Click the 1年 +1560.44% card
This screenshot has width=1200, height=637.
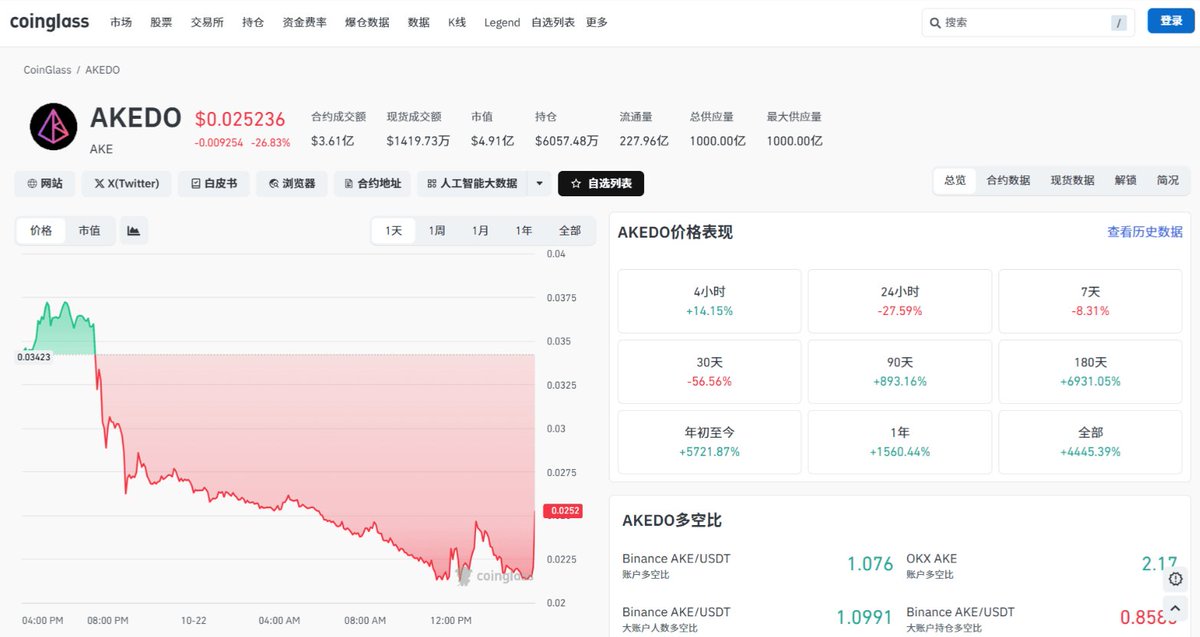click(900, 442)
